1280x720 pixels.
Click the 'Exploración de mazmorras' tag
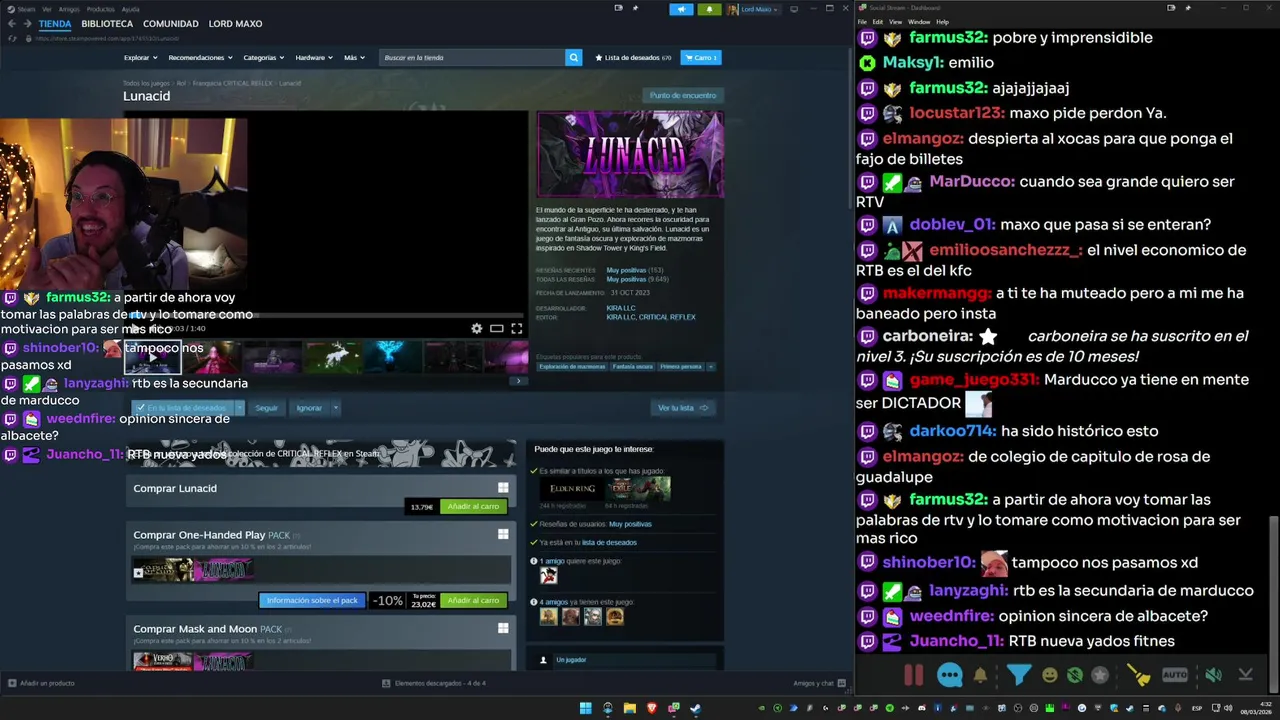572,367
